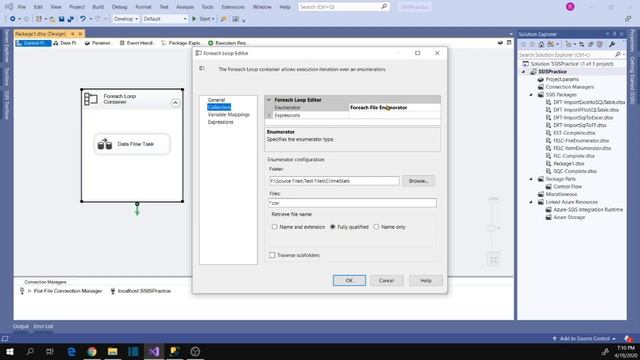Click the user account avatar icon
640x360 pixels.
[570, 7]
